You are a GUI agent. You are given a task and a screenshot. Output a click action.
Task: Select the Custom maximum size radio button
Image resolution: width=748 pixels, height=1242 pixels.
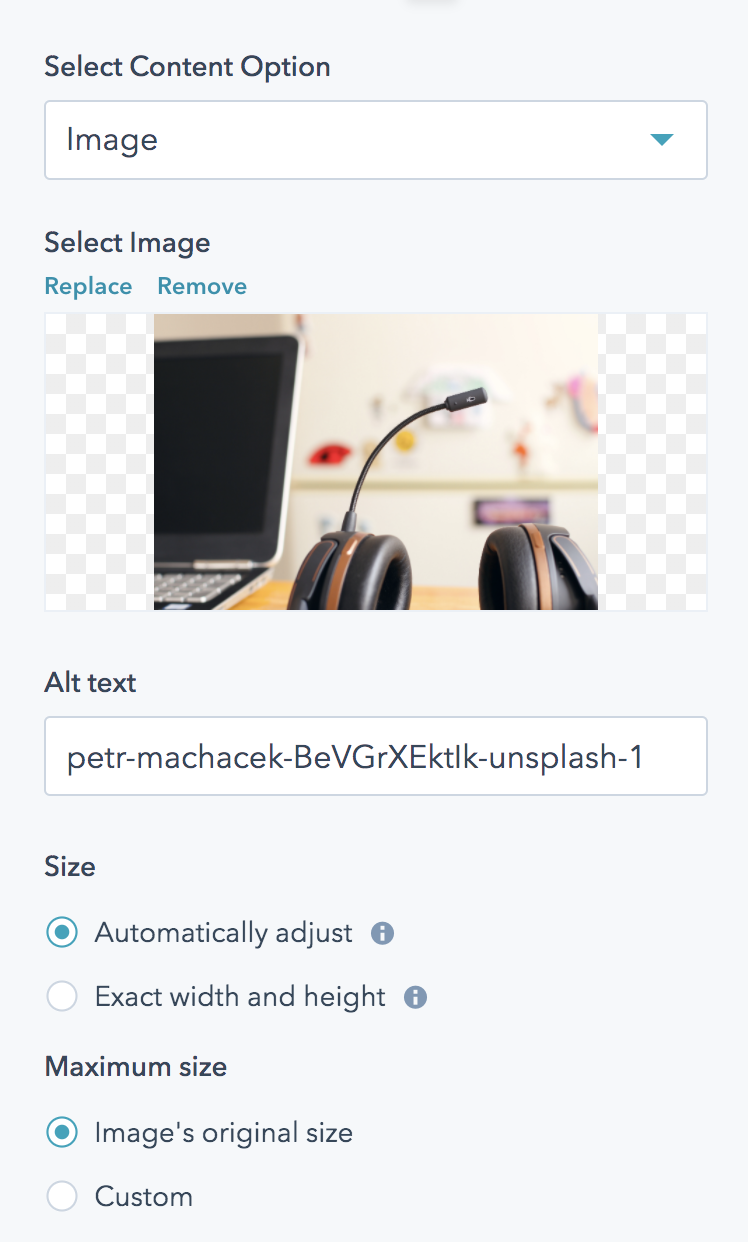[x=62, y=1197]
